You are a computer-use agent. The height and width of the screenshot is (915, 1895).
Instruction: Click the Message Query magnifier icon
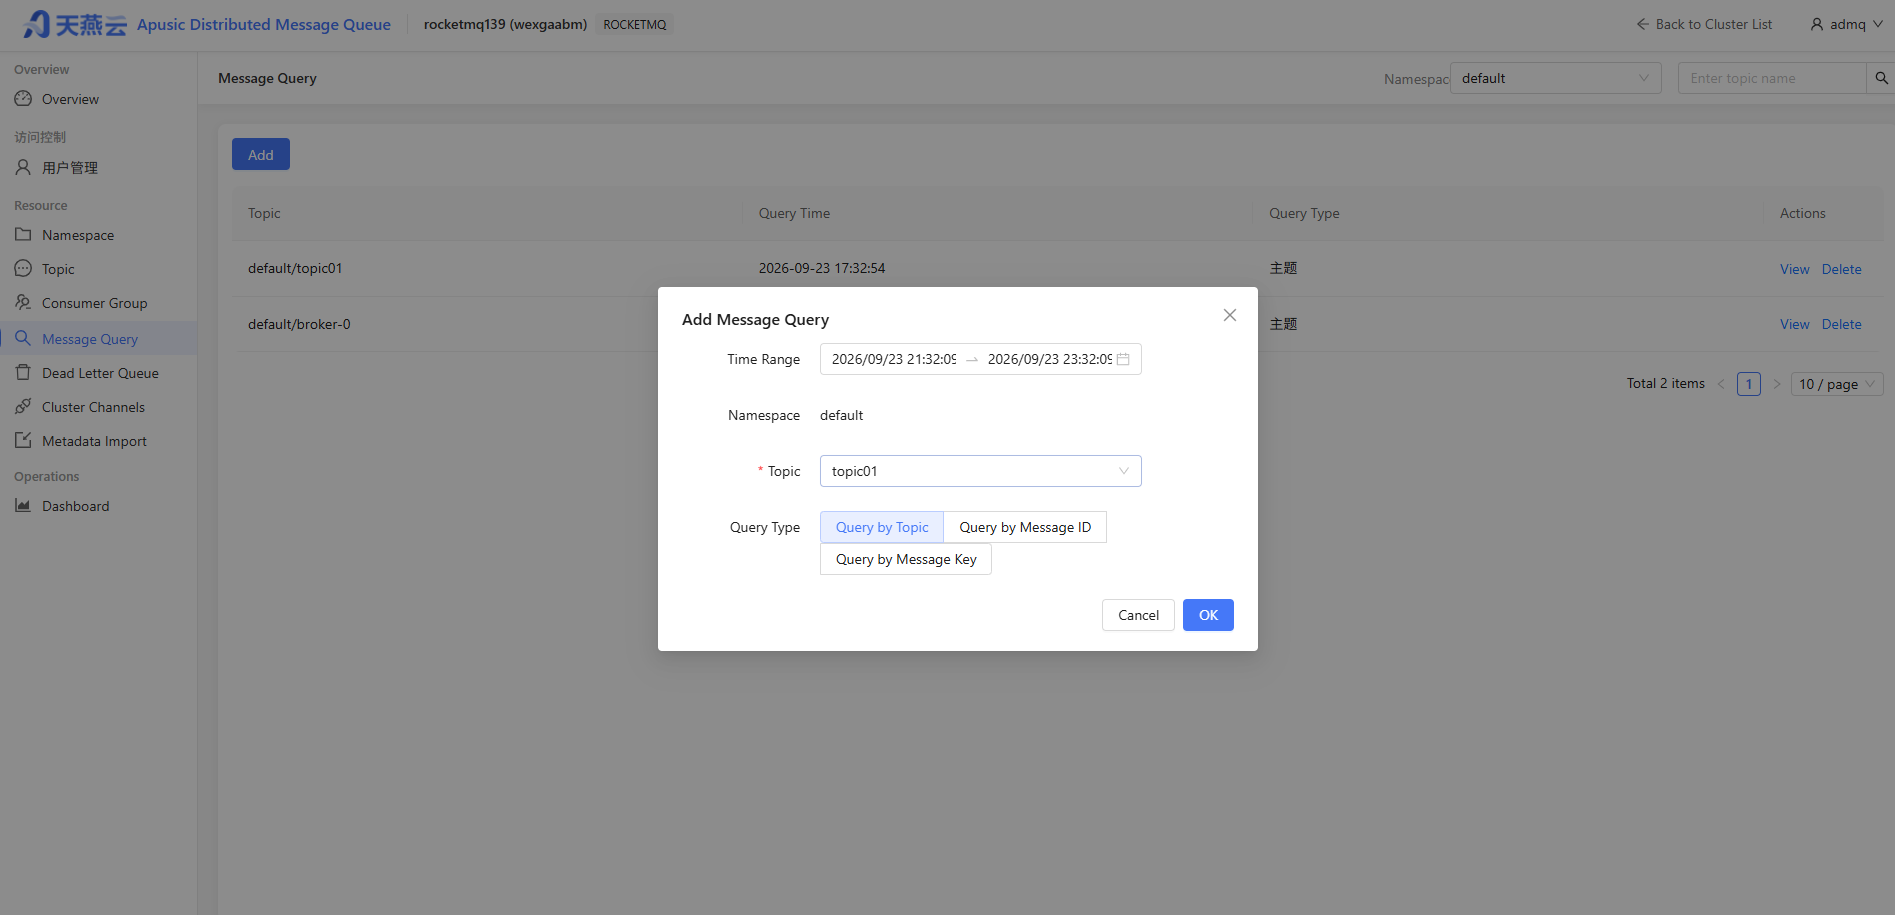[x=23, y=338]
